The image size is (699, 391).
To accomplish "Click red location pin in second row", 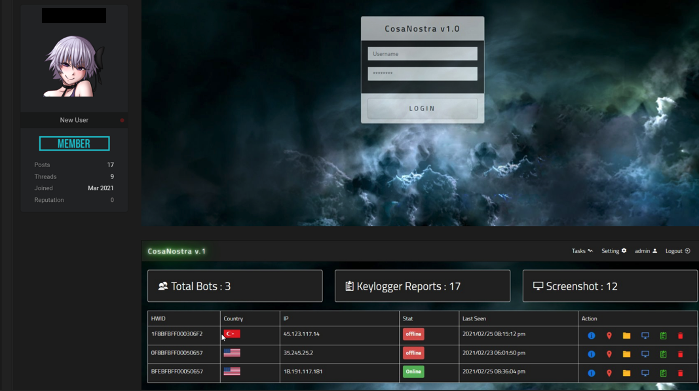I will tap(609, 354).
